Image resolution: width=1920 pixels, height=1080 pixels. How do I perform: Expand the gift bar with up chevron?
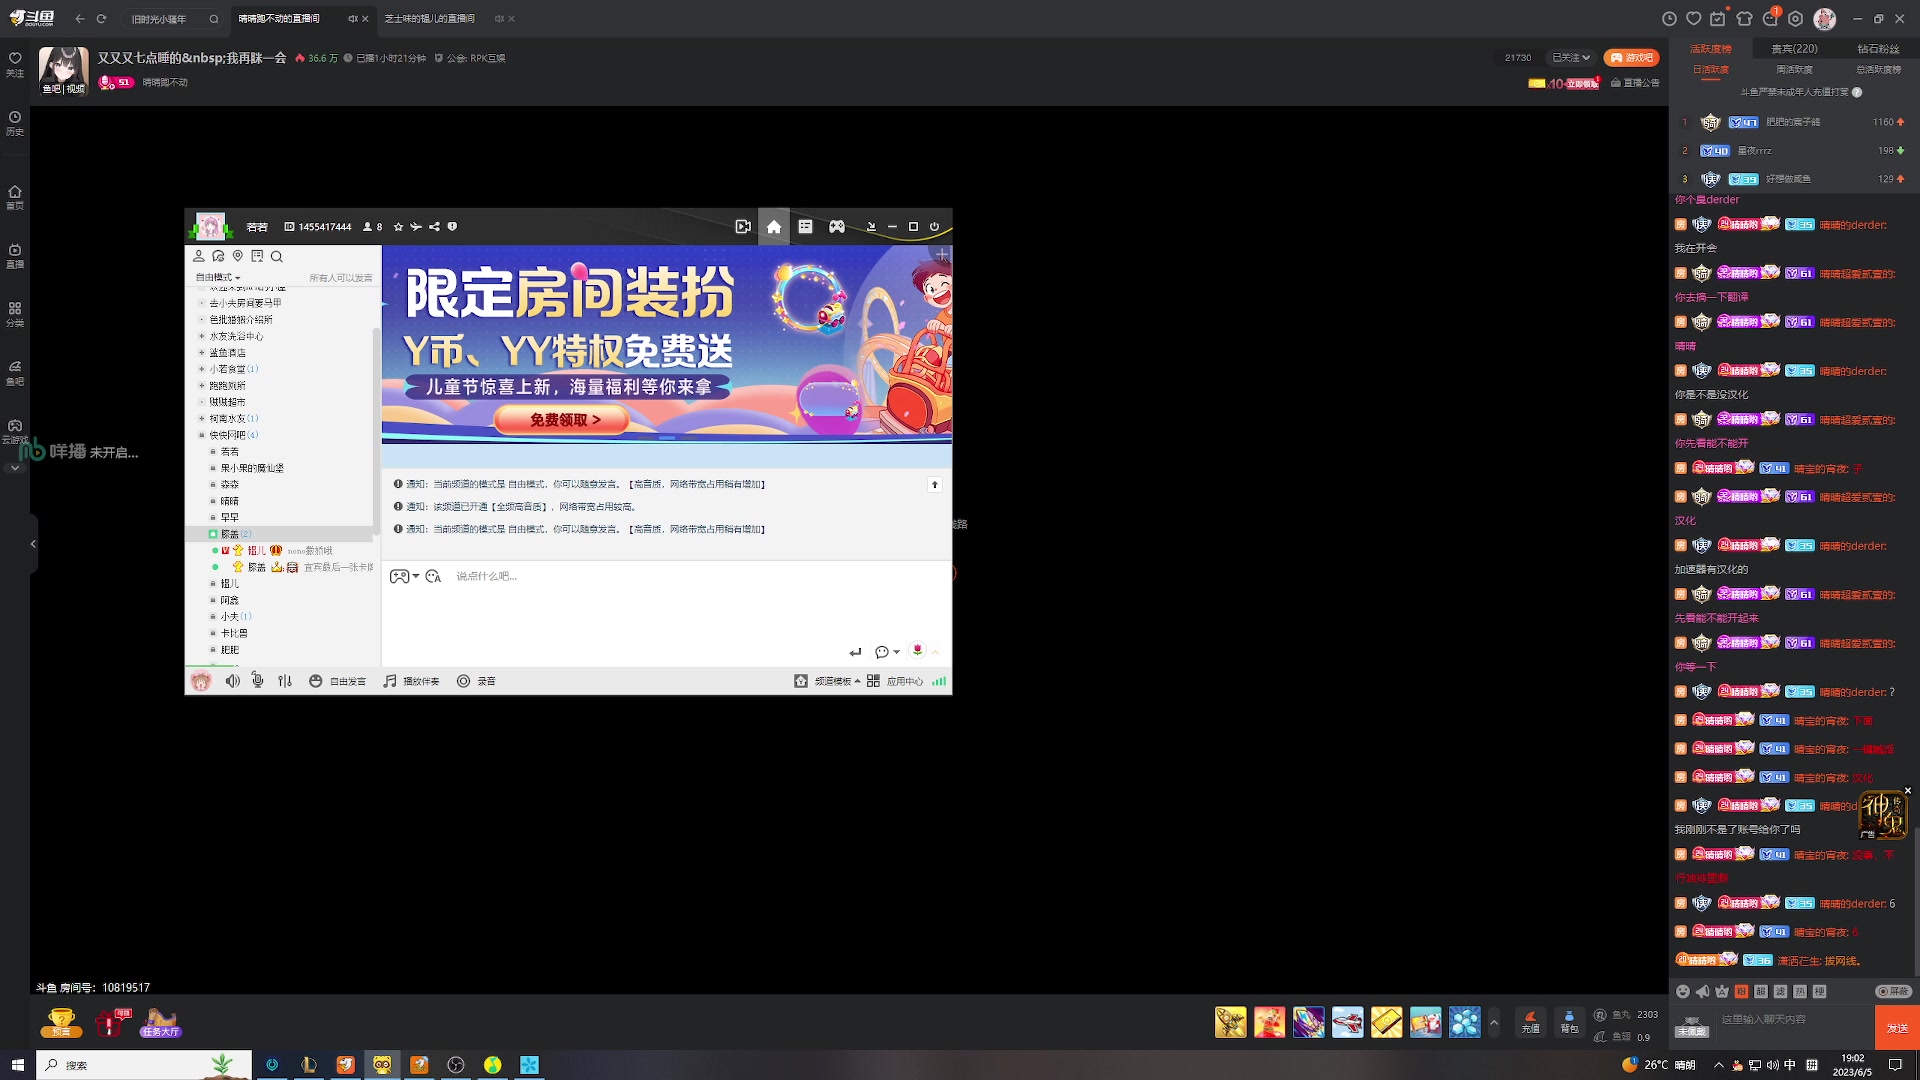[x=1494, y=1022]
